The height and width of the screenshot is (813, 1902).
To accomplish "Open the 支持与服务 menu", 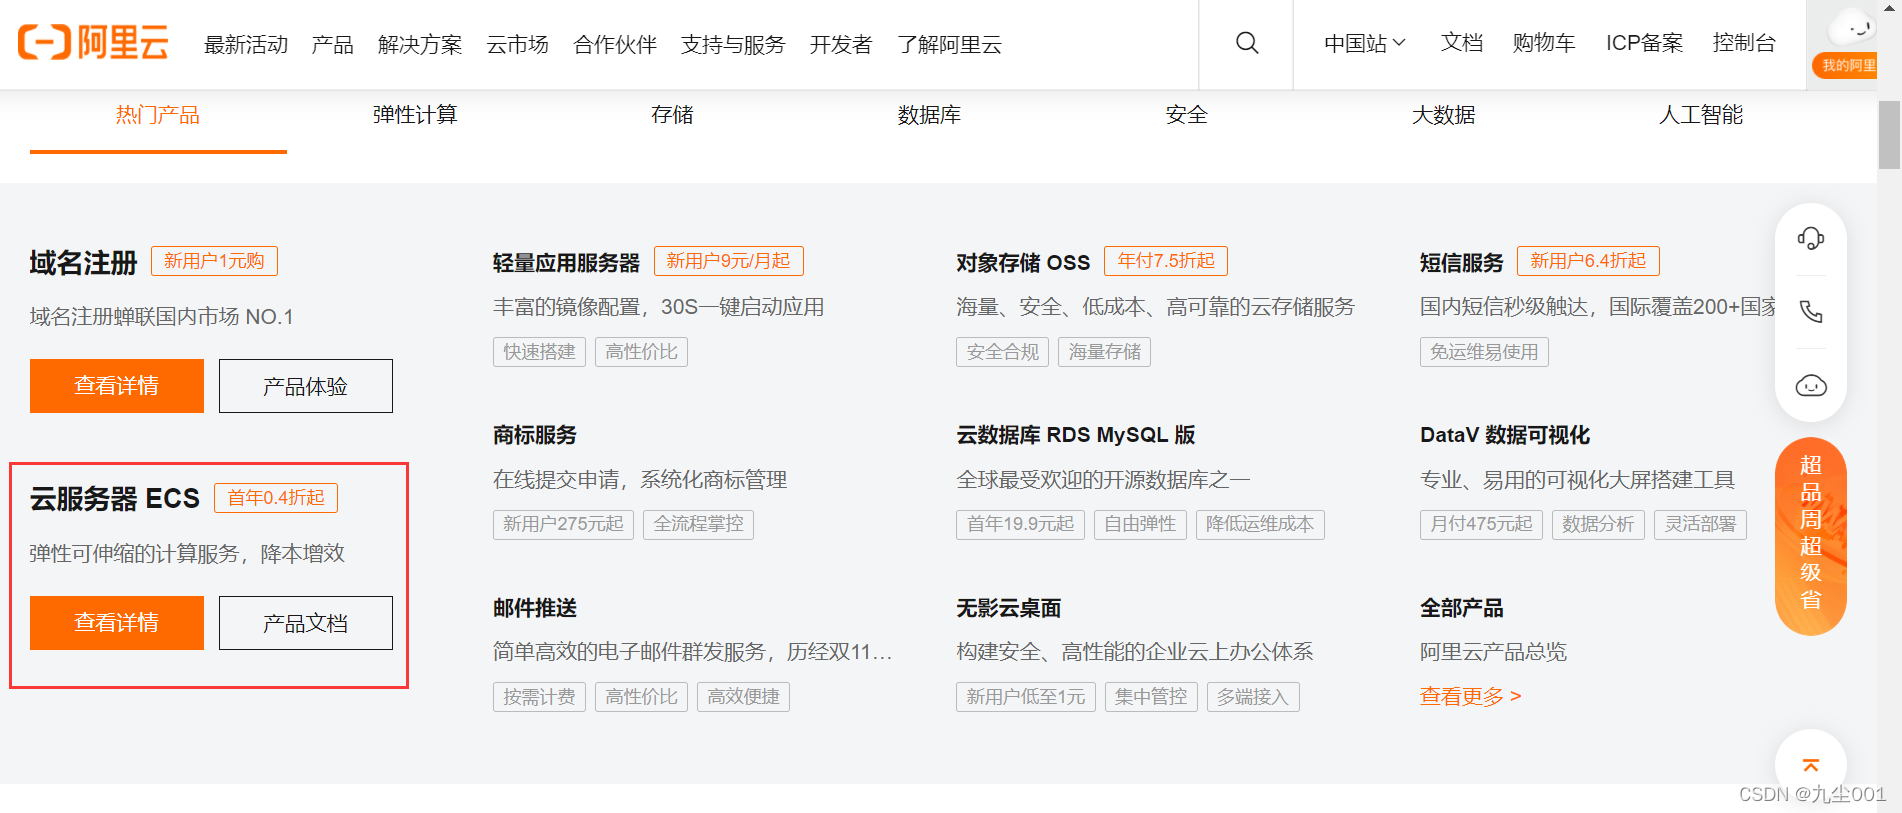I will [733, 44].
